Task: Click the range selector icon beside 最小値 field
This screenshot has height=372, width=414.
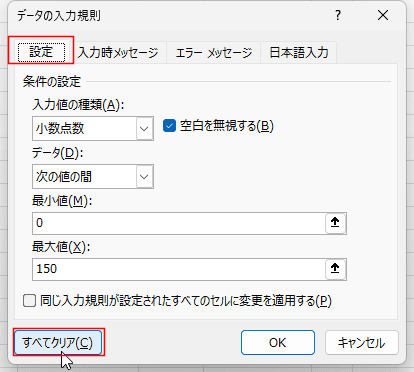Action: tap(335, 223)
